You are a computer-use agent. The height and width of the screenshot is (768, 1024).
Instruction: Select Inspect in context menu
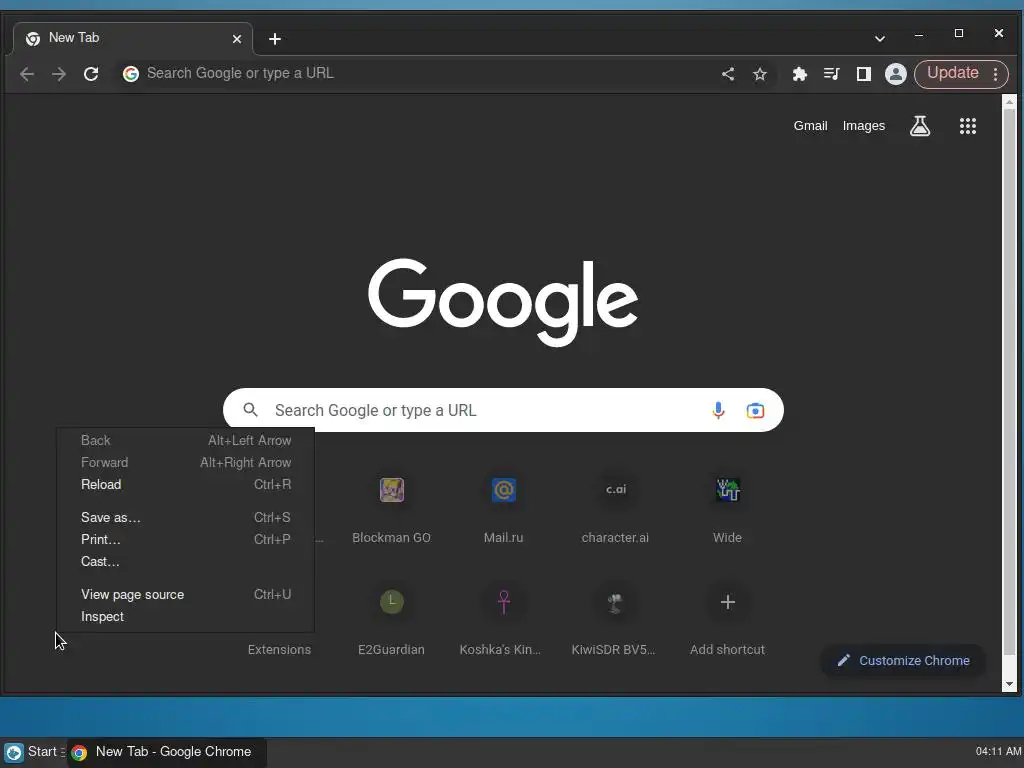tap(185, 616)
